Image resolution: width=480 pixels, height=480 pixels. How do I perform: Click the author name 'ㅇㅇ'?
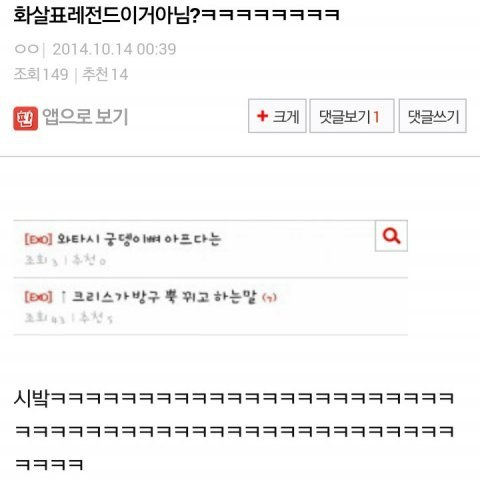pyautogui.click(x=27, y=49)
